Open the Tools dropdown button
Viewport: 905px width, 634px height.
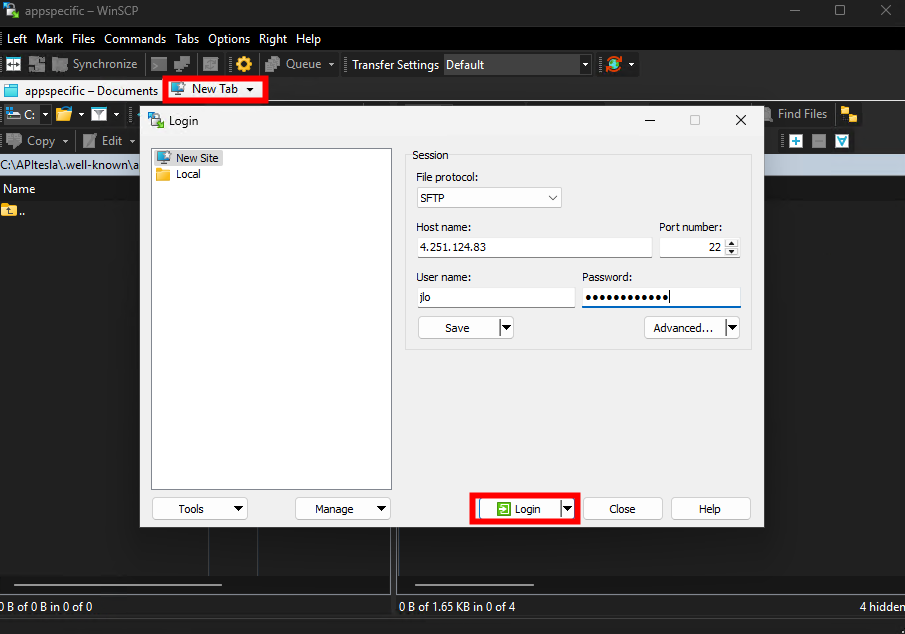tap(200, 509)
